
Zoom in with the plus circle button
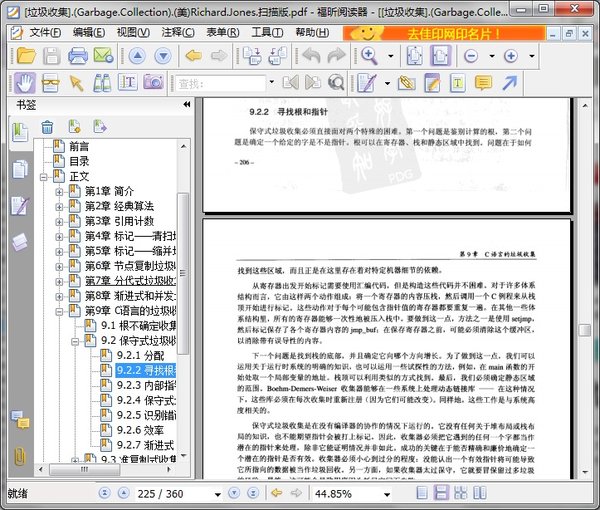click(510, 56)
